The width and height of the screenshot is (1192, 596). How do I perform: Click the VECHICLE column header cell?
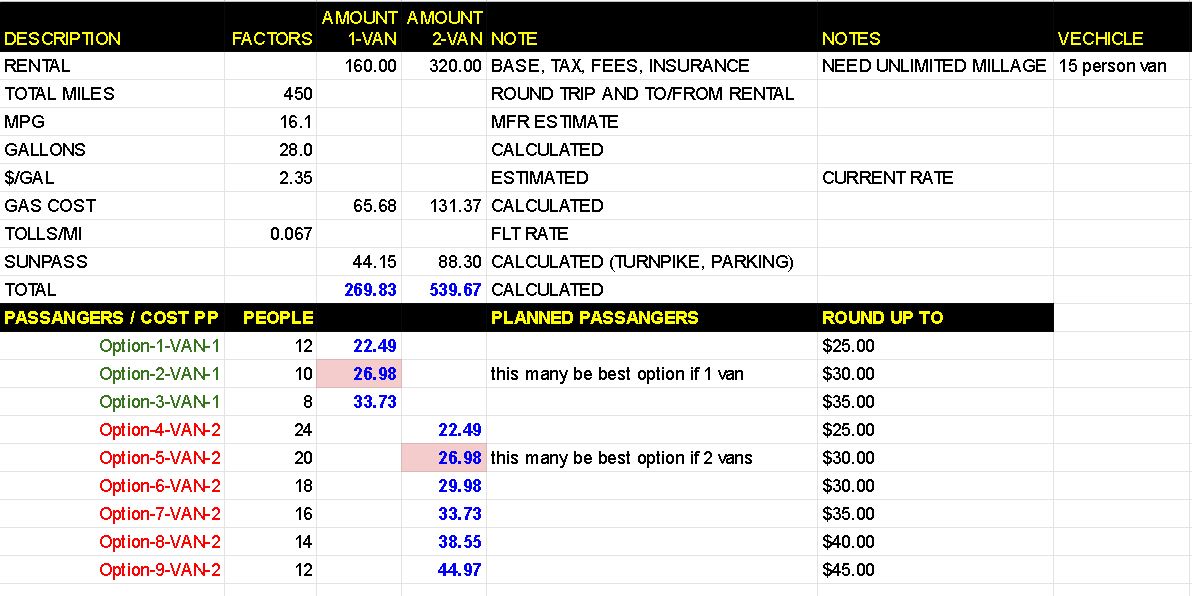[1099, 39]
